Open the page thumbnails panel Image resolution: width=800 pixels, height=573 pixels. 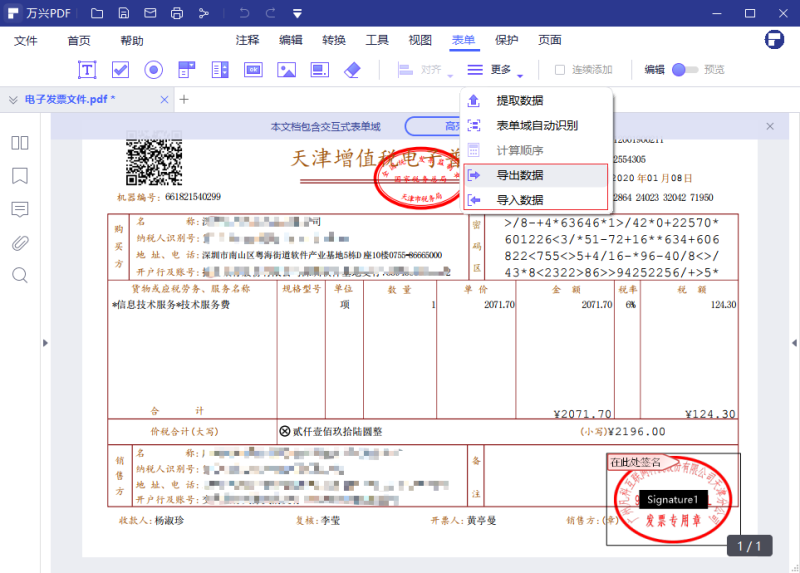(x=20, y=143)
